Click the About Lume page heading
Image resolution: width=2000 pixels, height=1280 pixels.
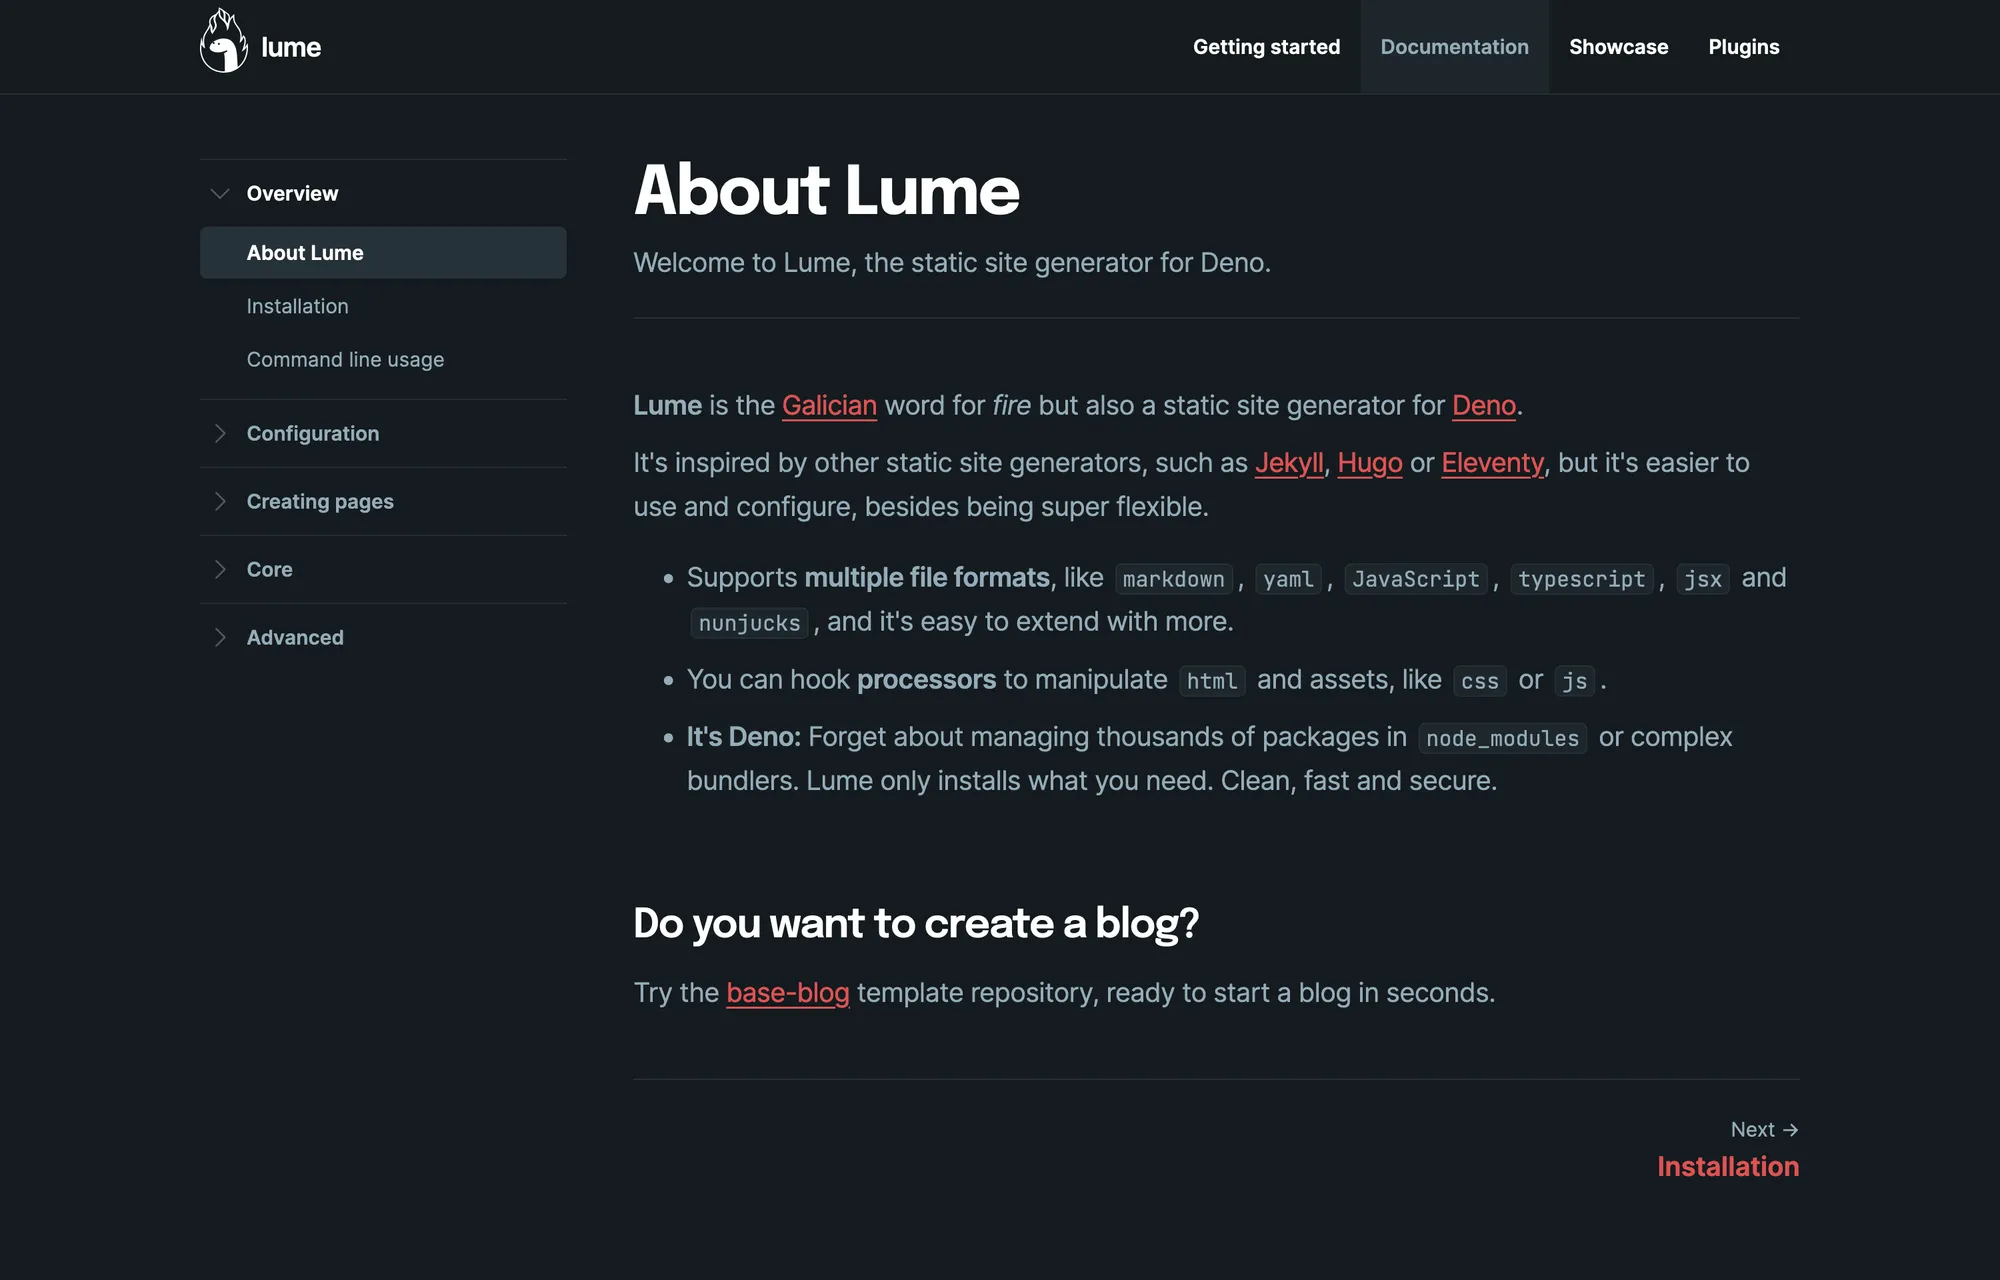point(827,190)
